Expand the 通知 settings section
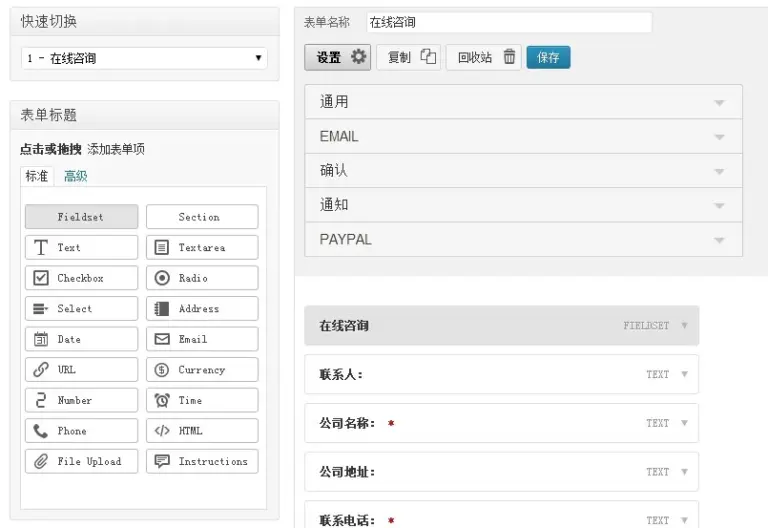 [523, 205]
